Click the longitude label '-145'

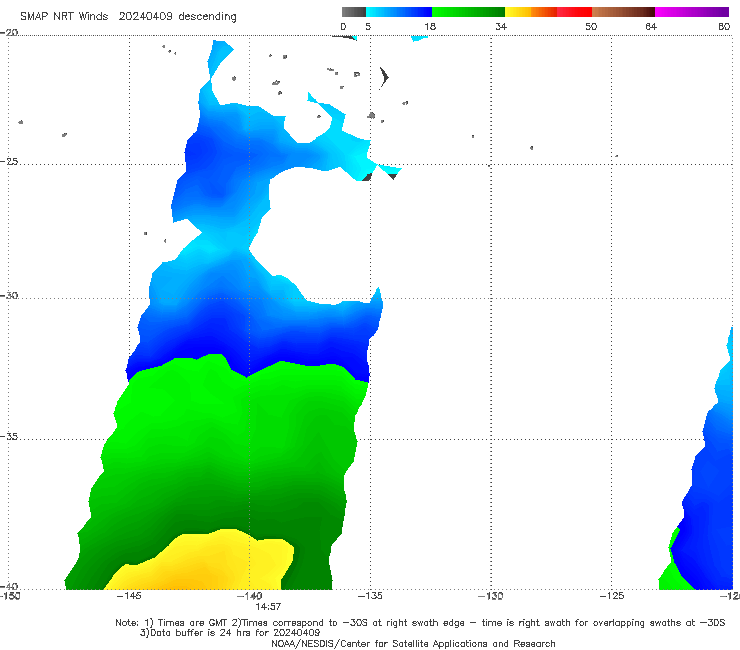click(x=129, y=596)
